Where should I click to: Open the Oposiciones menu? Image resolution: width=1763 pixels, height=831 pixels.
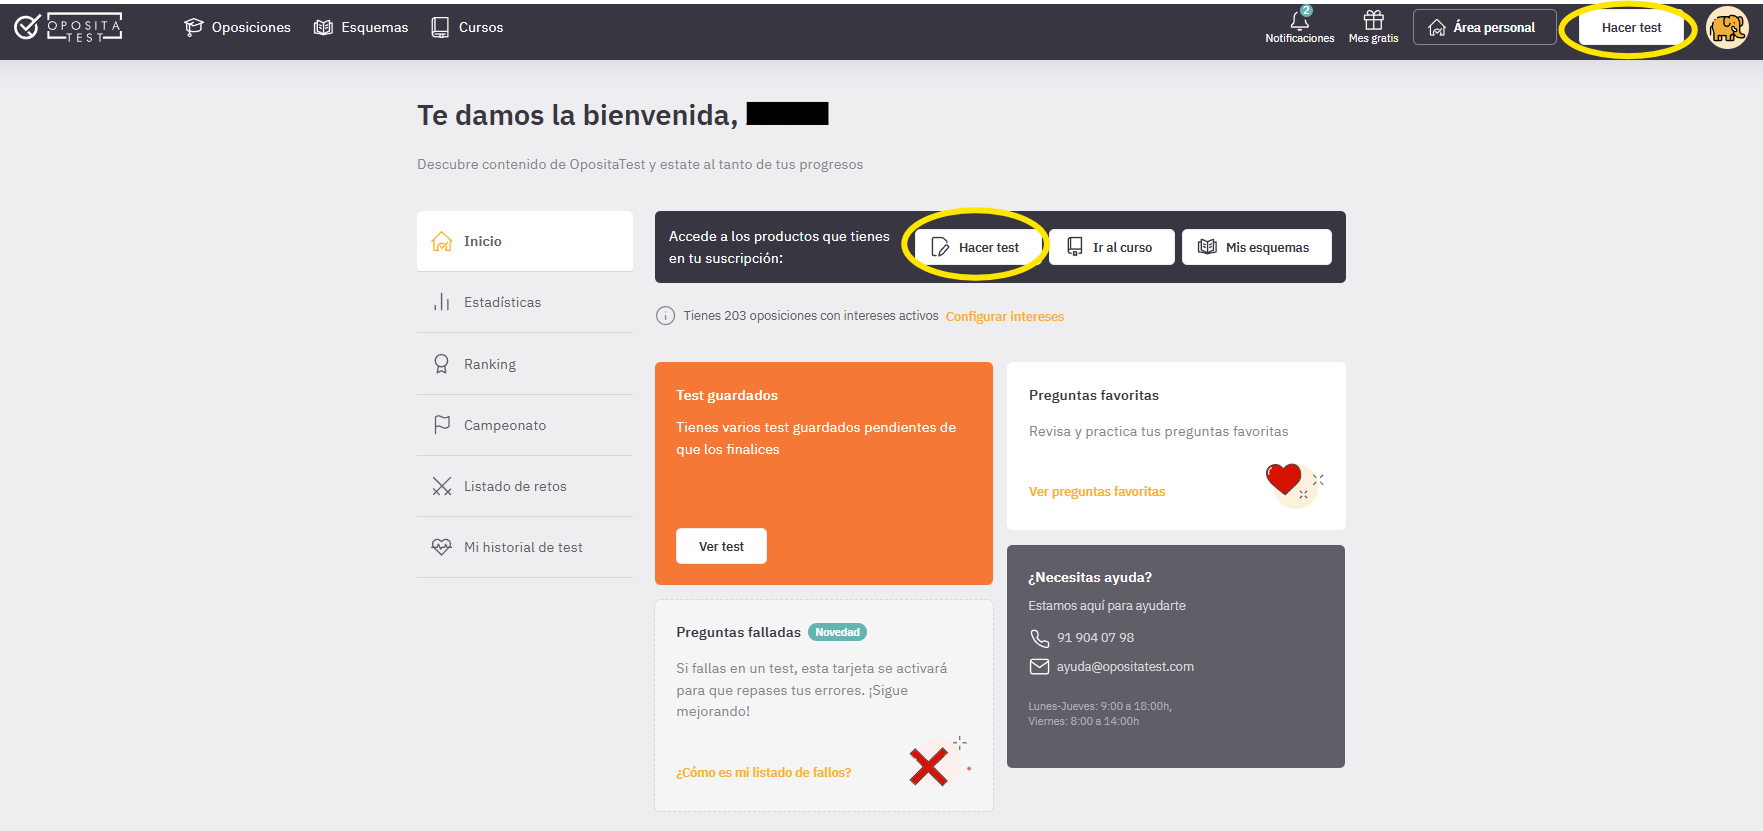click(237, 27)
